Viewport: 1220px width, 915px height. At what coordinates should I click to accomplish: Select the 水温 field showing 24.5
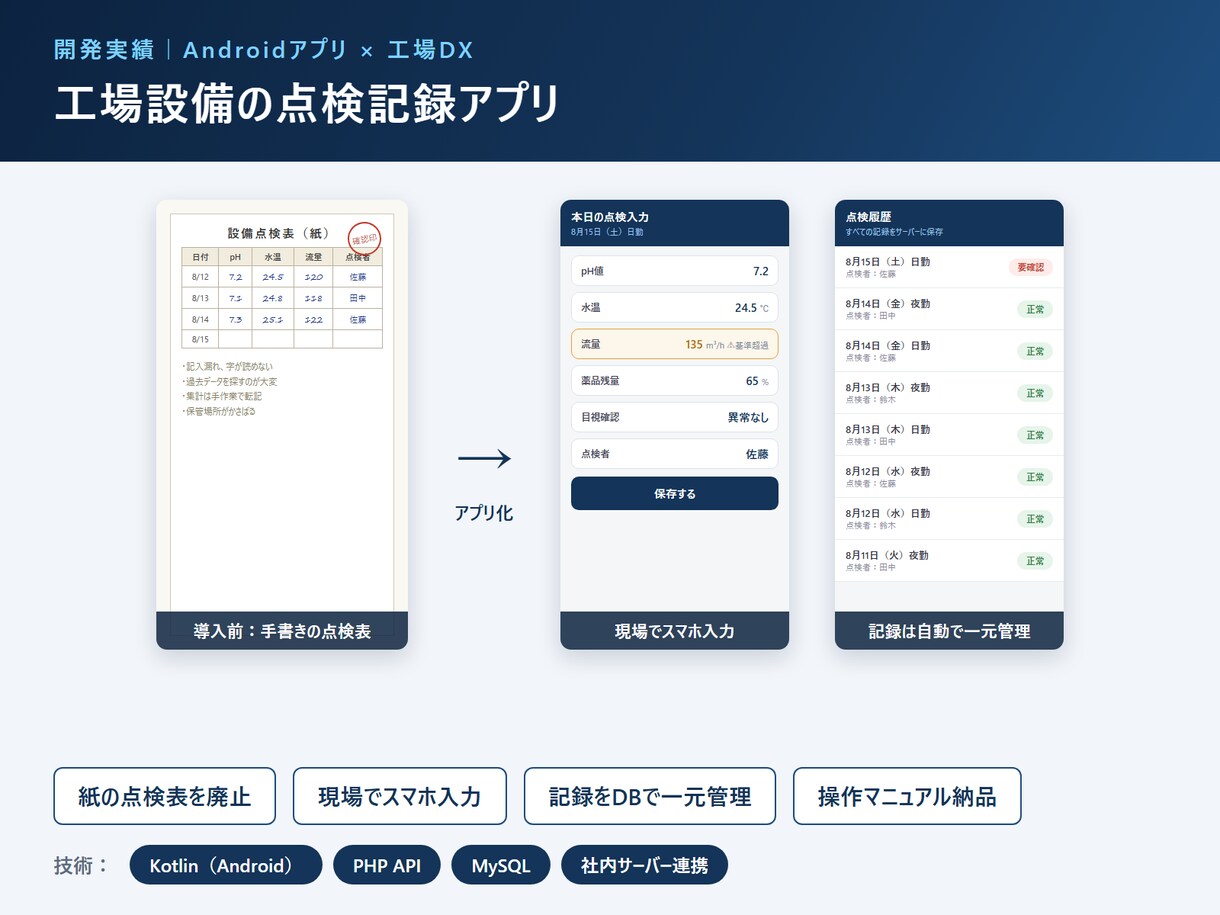pyautogui.click(x=674, y=308)
